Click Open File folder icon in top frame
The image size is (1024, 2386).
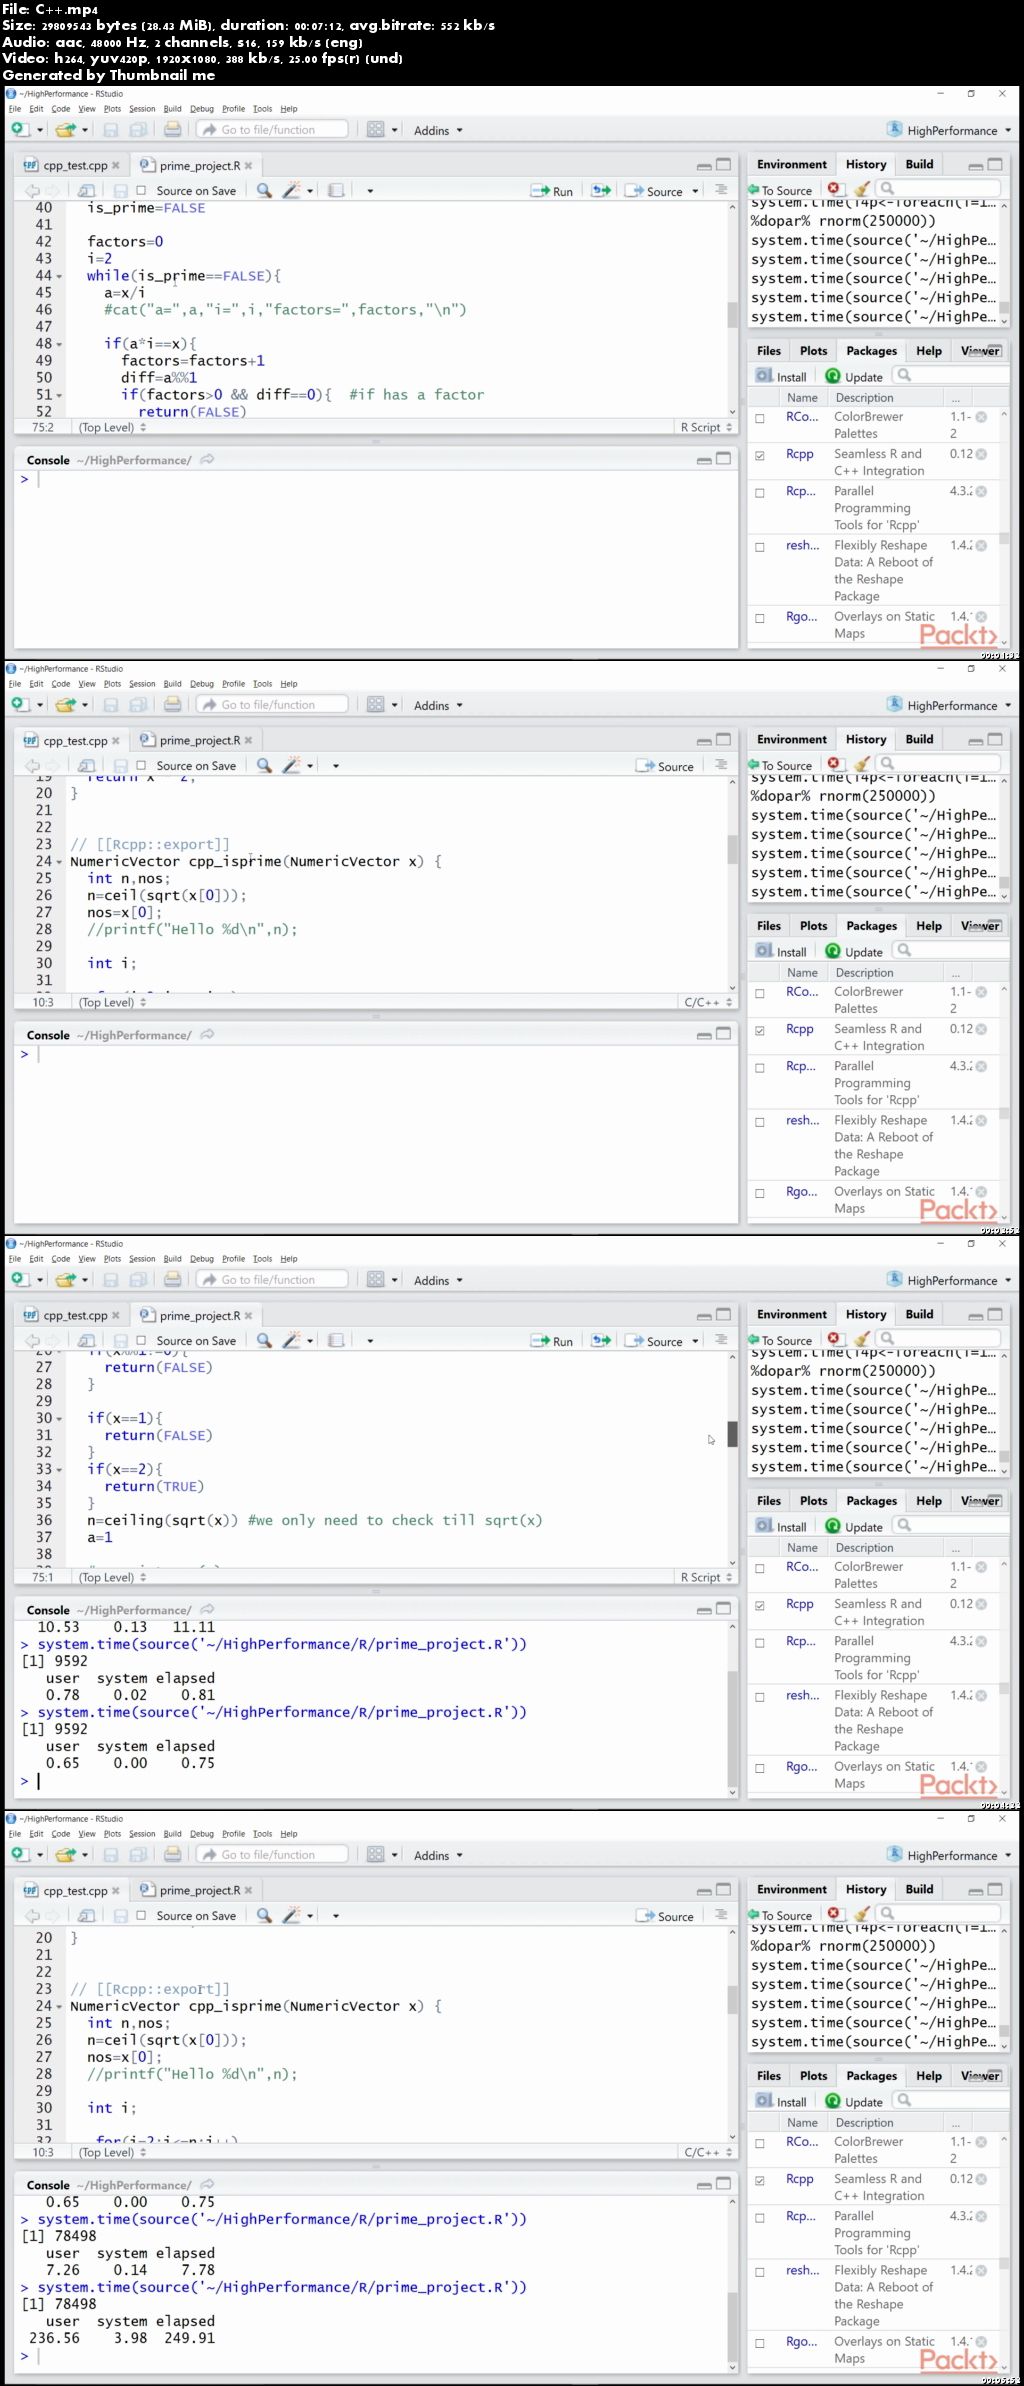tap(66, 129)
